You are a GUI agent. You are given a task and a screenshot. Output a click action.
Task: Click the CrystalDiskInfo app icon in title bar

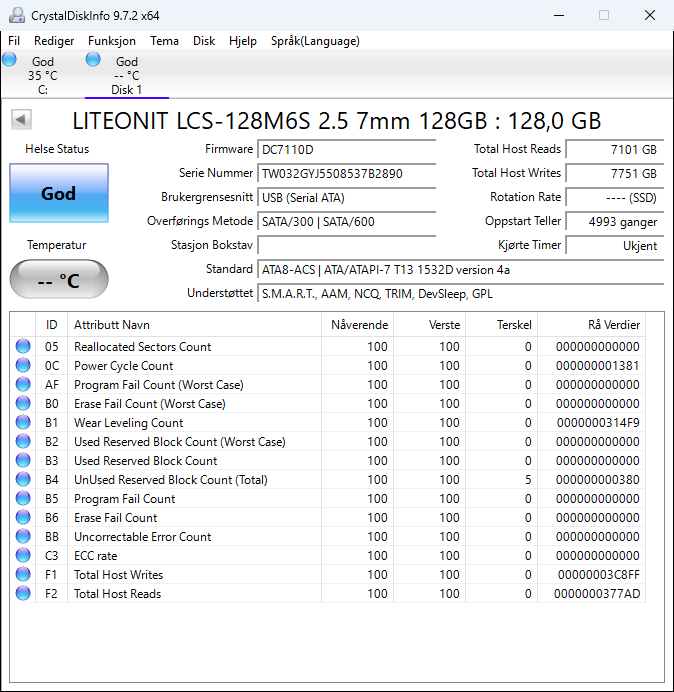17,15
